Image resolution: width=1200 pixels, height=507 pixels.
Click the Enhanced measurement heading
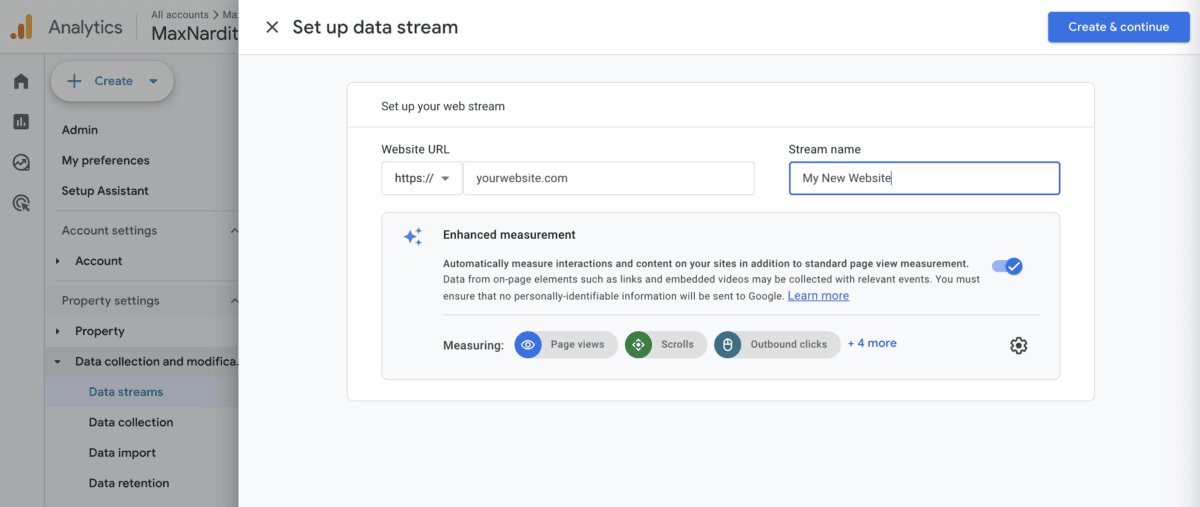pos(509,235)
